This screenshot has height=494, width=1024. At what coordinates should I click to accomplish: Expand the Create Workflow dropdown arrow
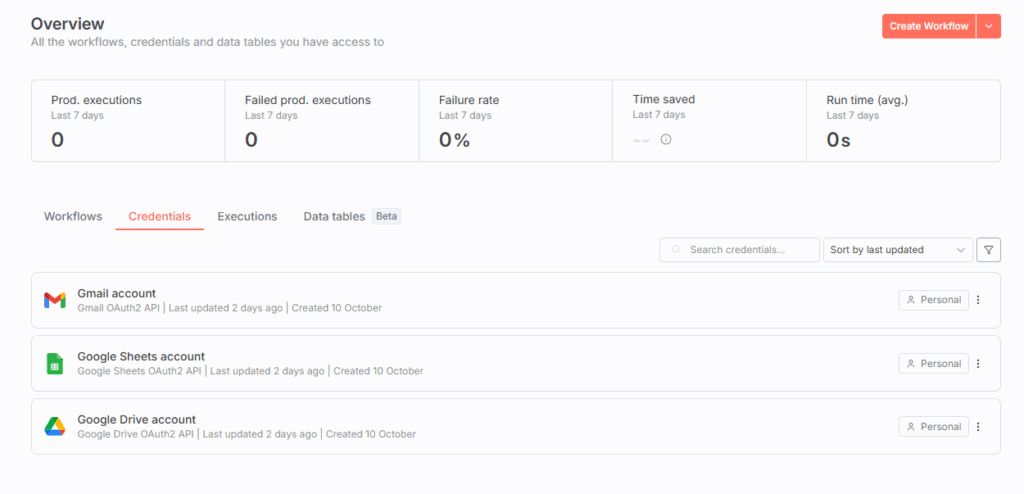pos(989,26)
